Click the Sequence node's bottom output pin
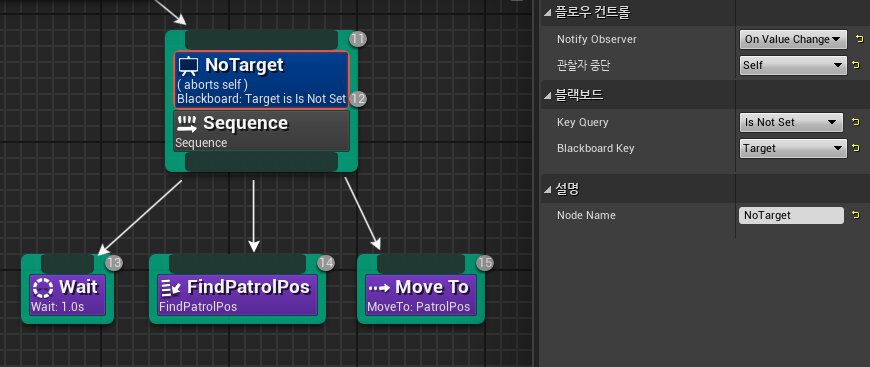The height and width of the screenshot is (367, 870). [x=261, y=162]
